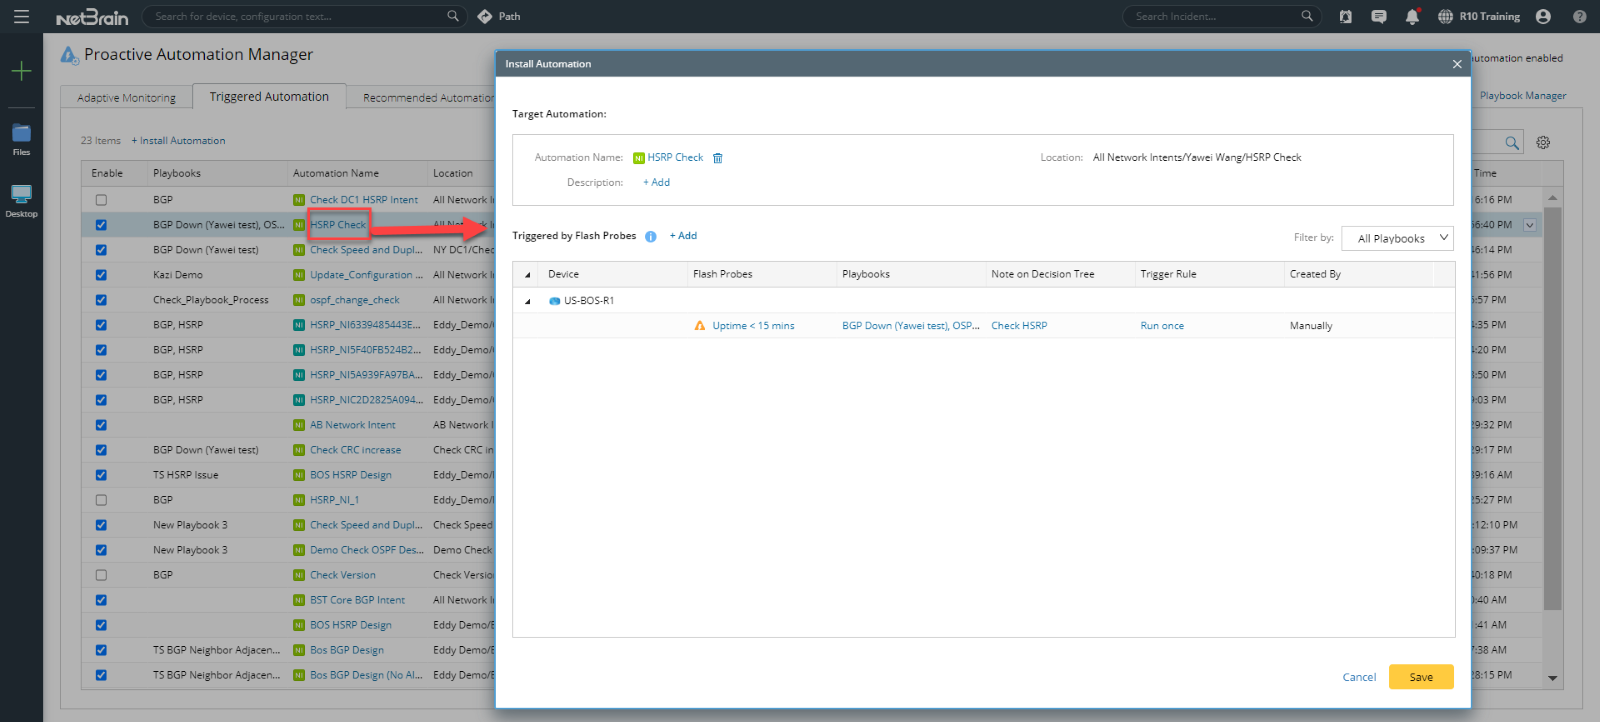Add a description to target automation
Viewport: 1600px width, 722px height.
[656, 182]
